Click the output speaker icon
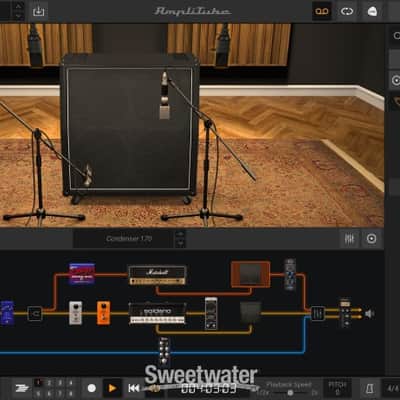400x400 pixels. pyautogui.click(x=369, y=314)
